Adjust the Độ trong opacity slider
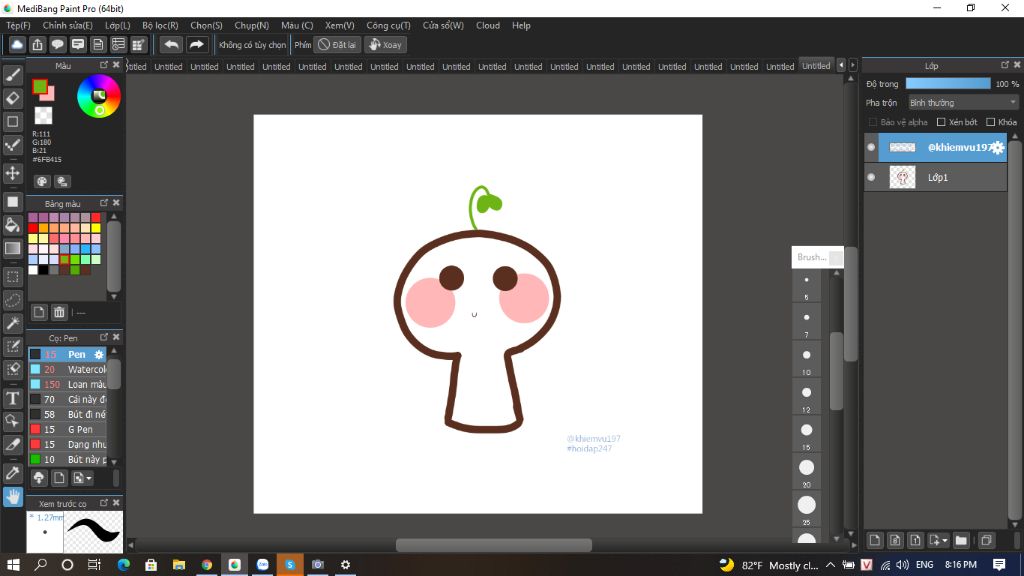 click(947, 84)
